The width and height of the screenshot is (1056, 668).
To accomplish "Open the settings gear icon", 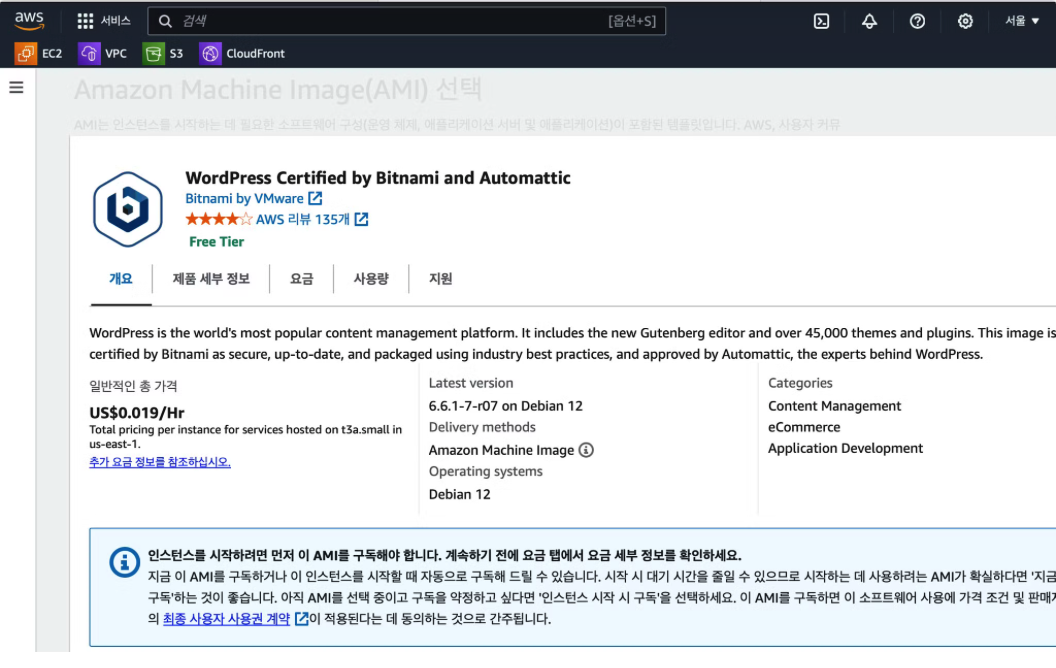I will [x=965, y=22].
